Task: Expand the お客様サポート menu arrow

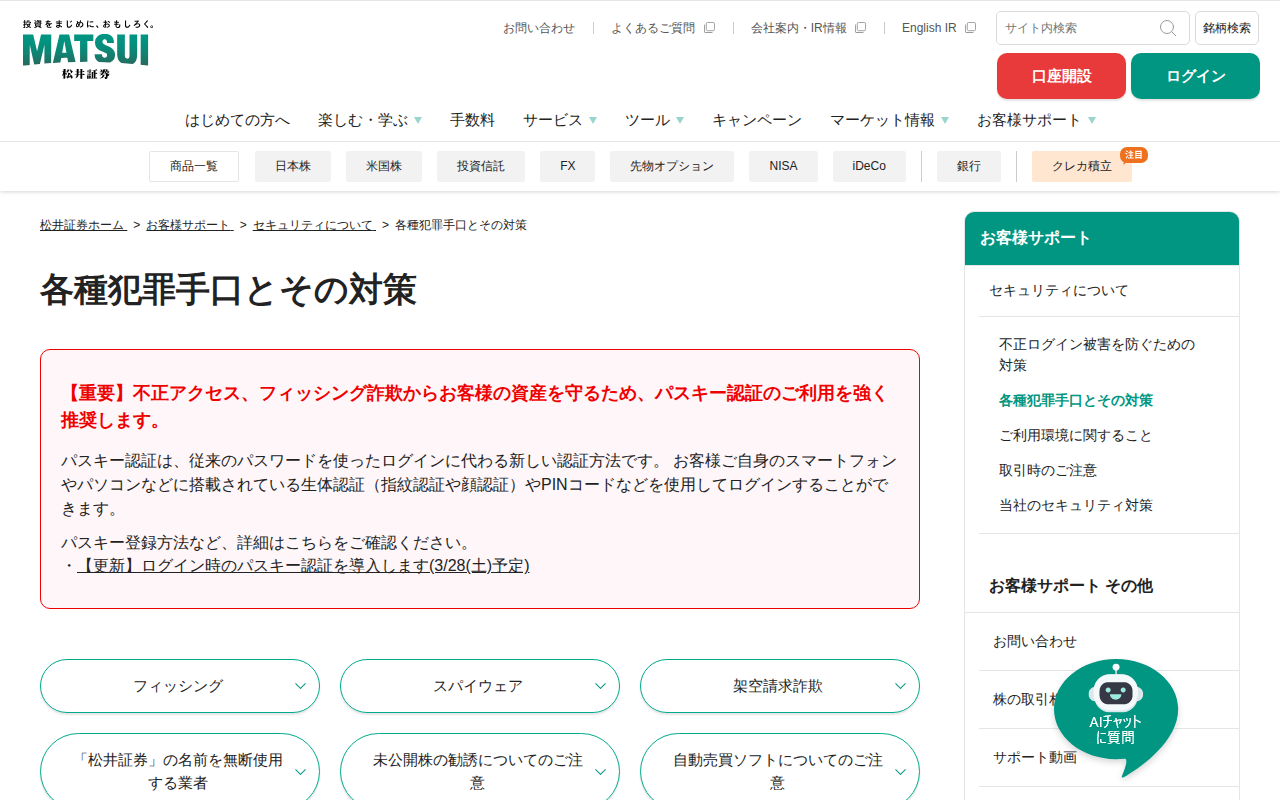Action: (x=1092, y=120)
